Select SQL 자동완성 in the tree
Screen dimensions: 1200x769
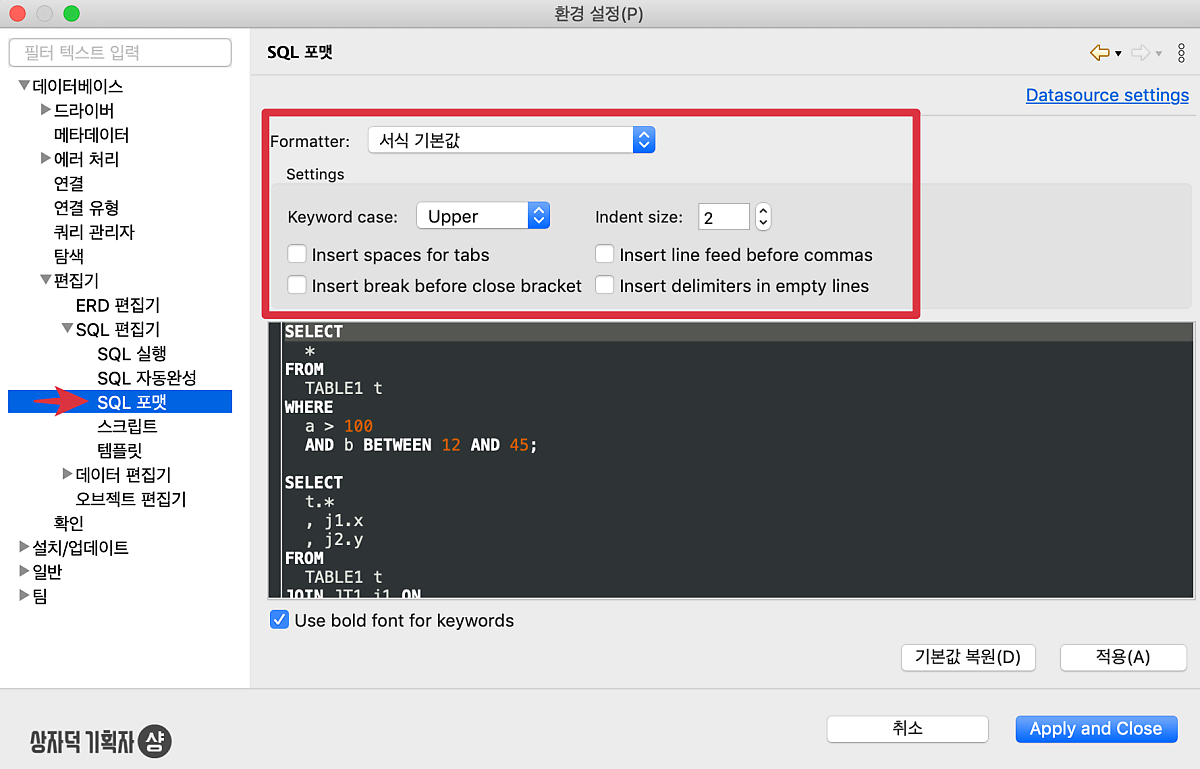click(146, 378)
